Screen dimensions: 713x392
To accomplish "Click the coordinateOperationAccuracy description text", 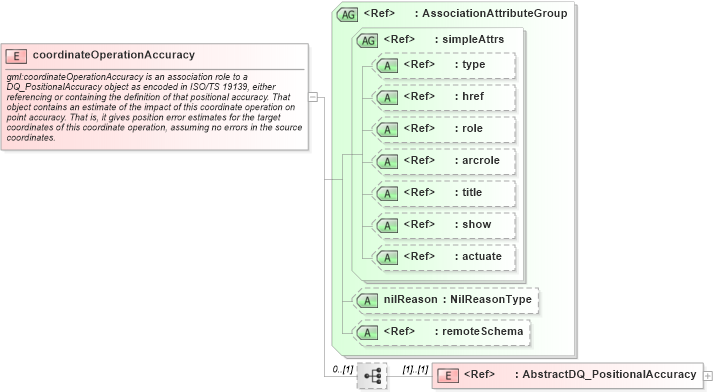I will [x=155, y=107].
